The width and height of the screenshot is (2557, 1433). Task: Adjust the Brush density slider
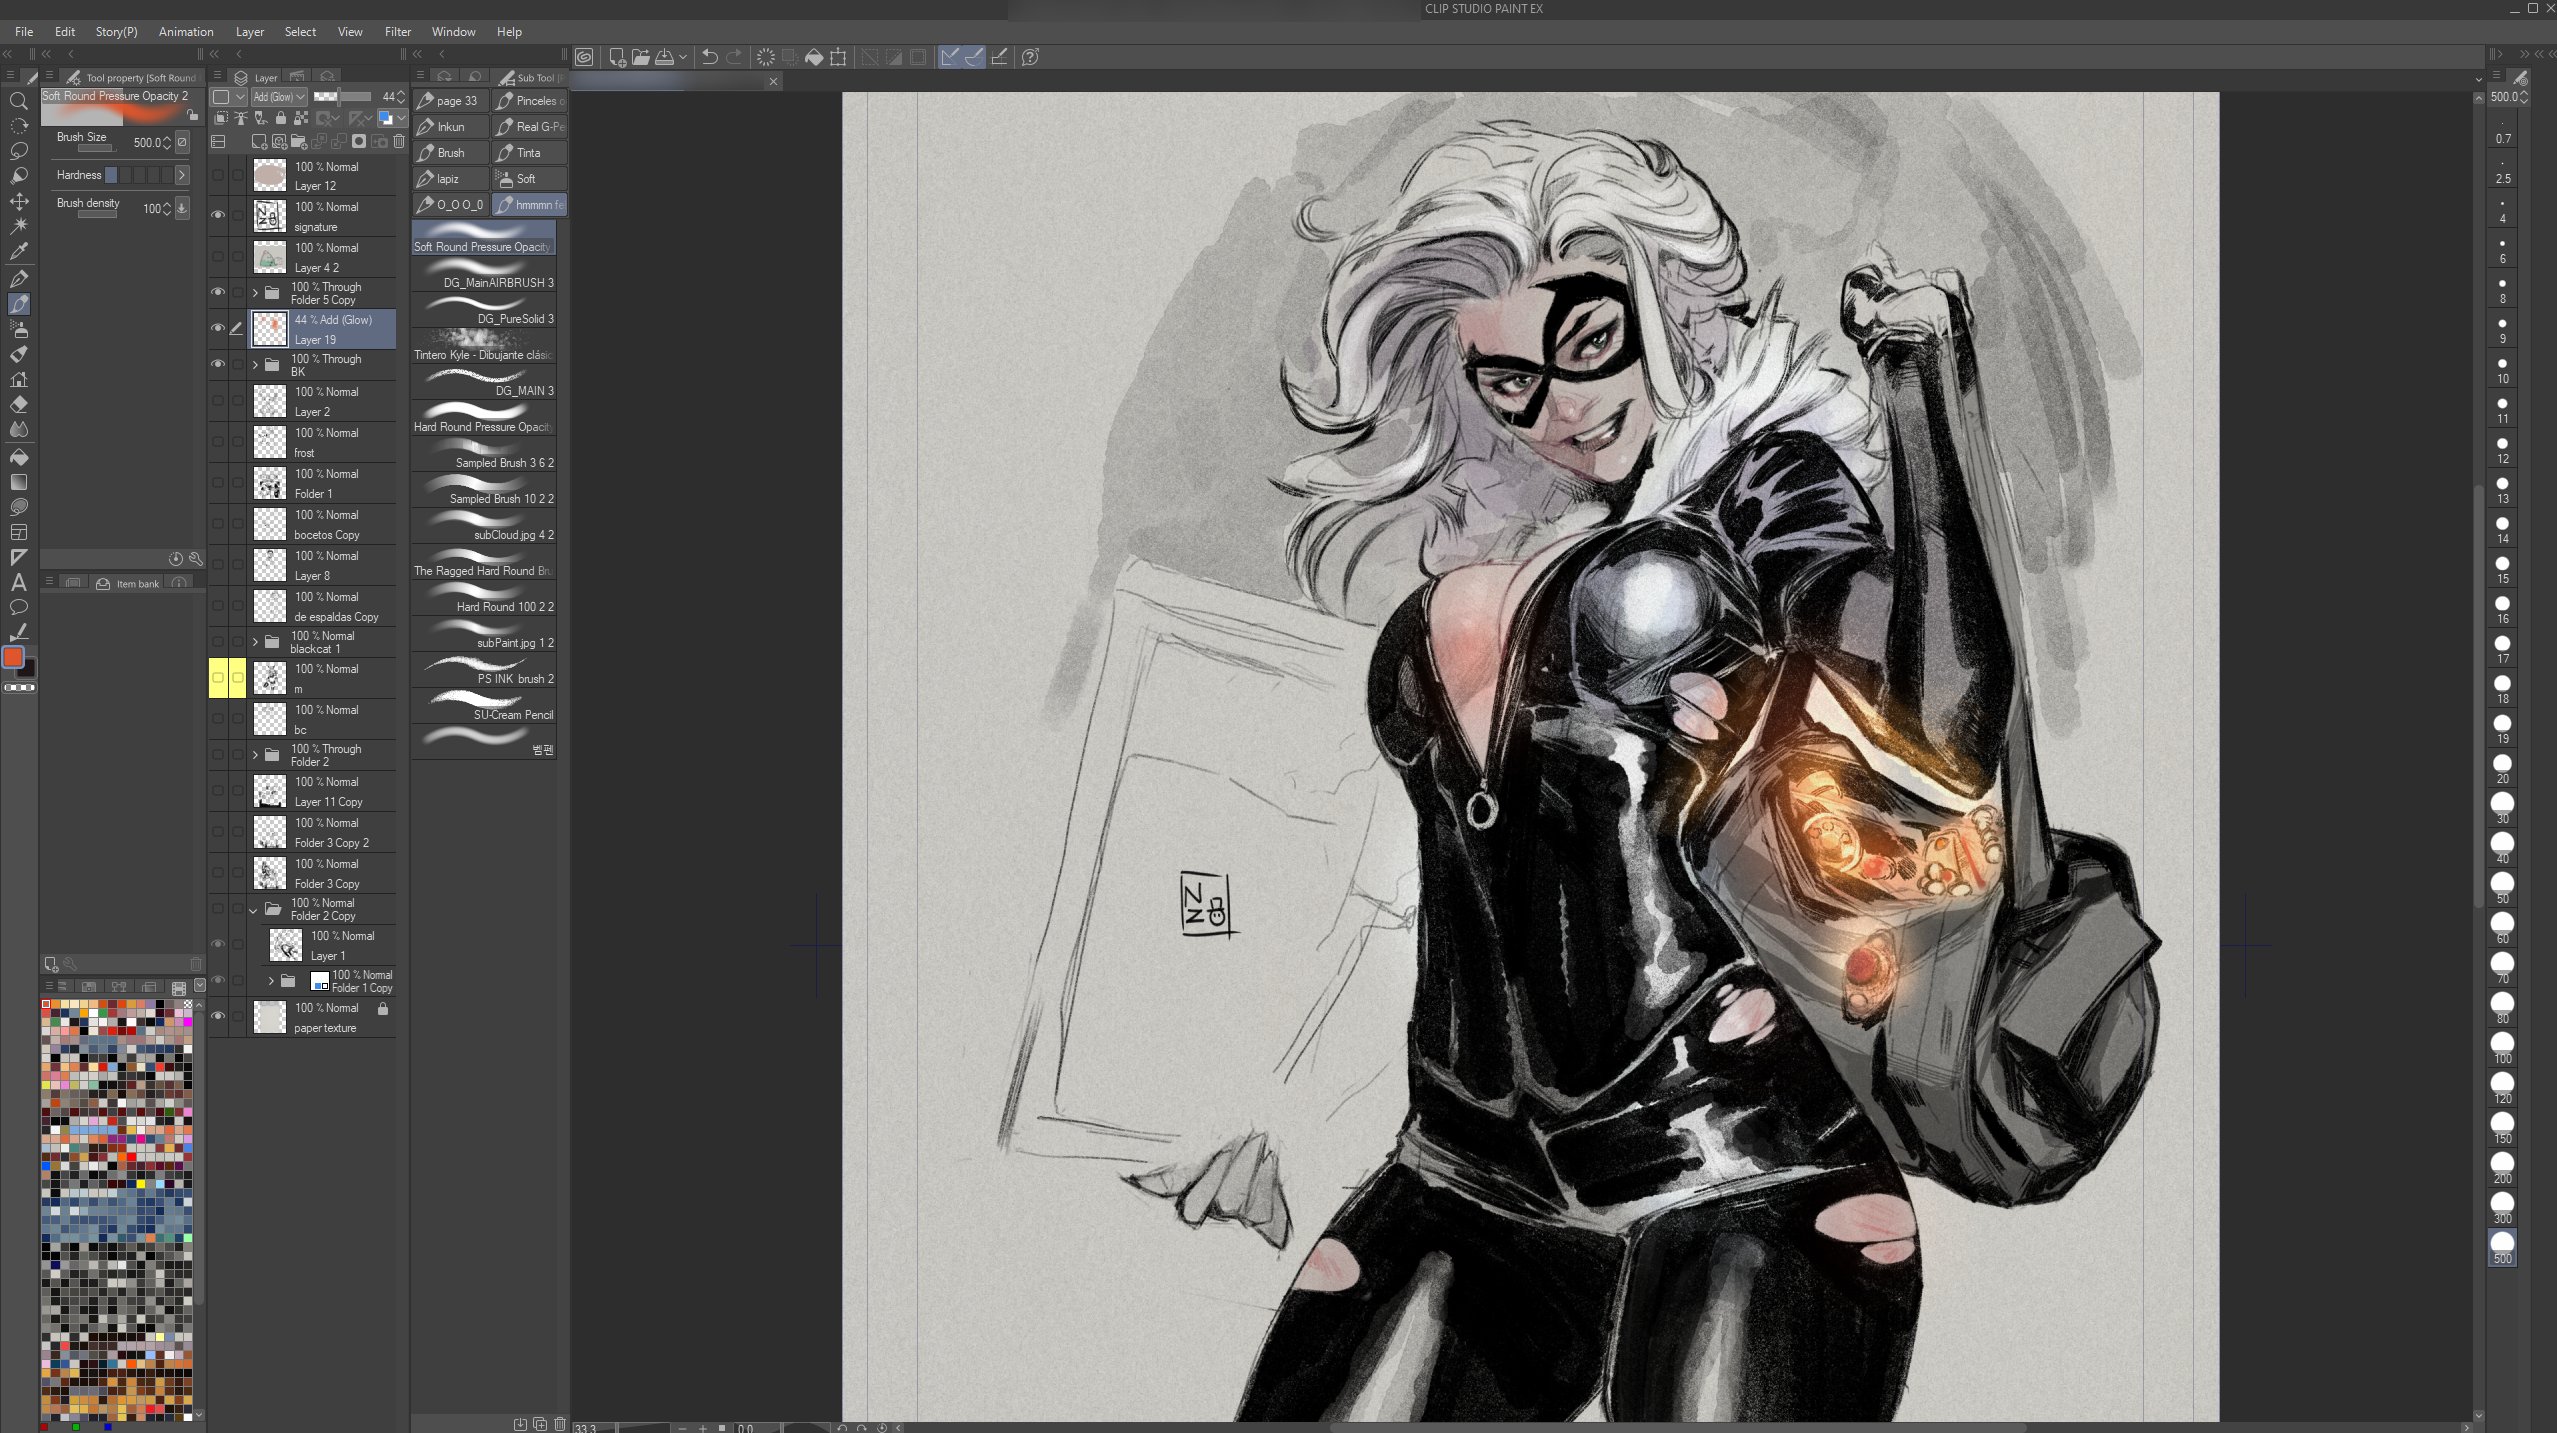click(x=98, y=214)
